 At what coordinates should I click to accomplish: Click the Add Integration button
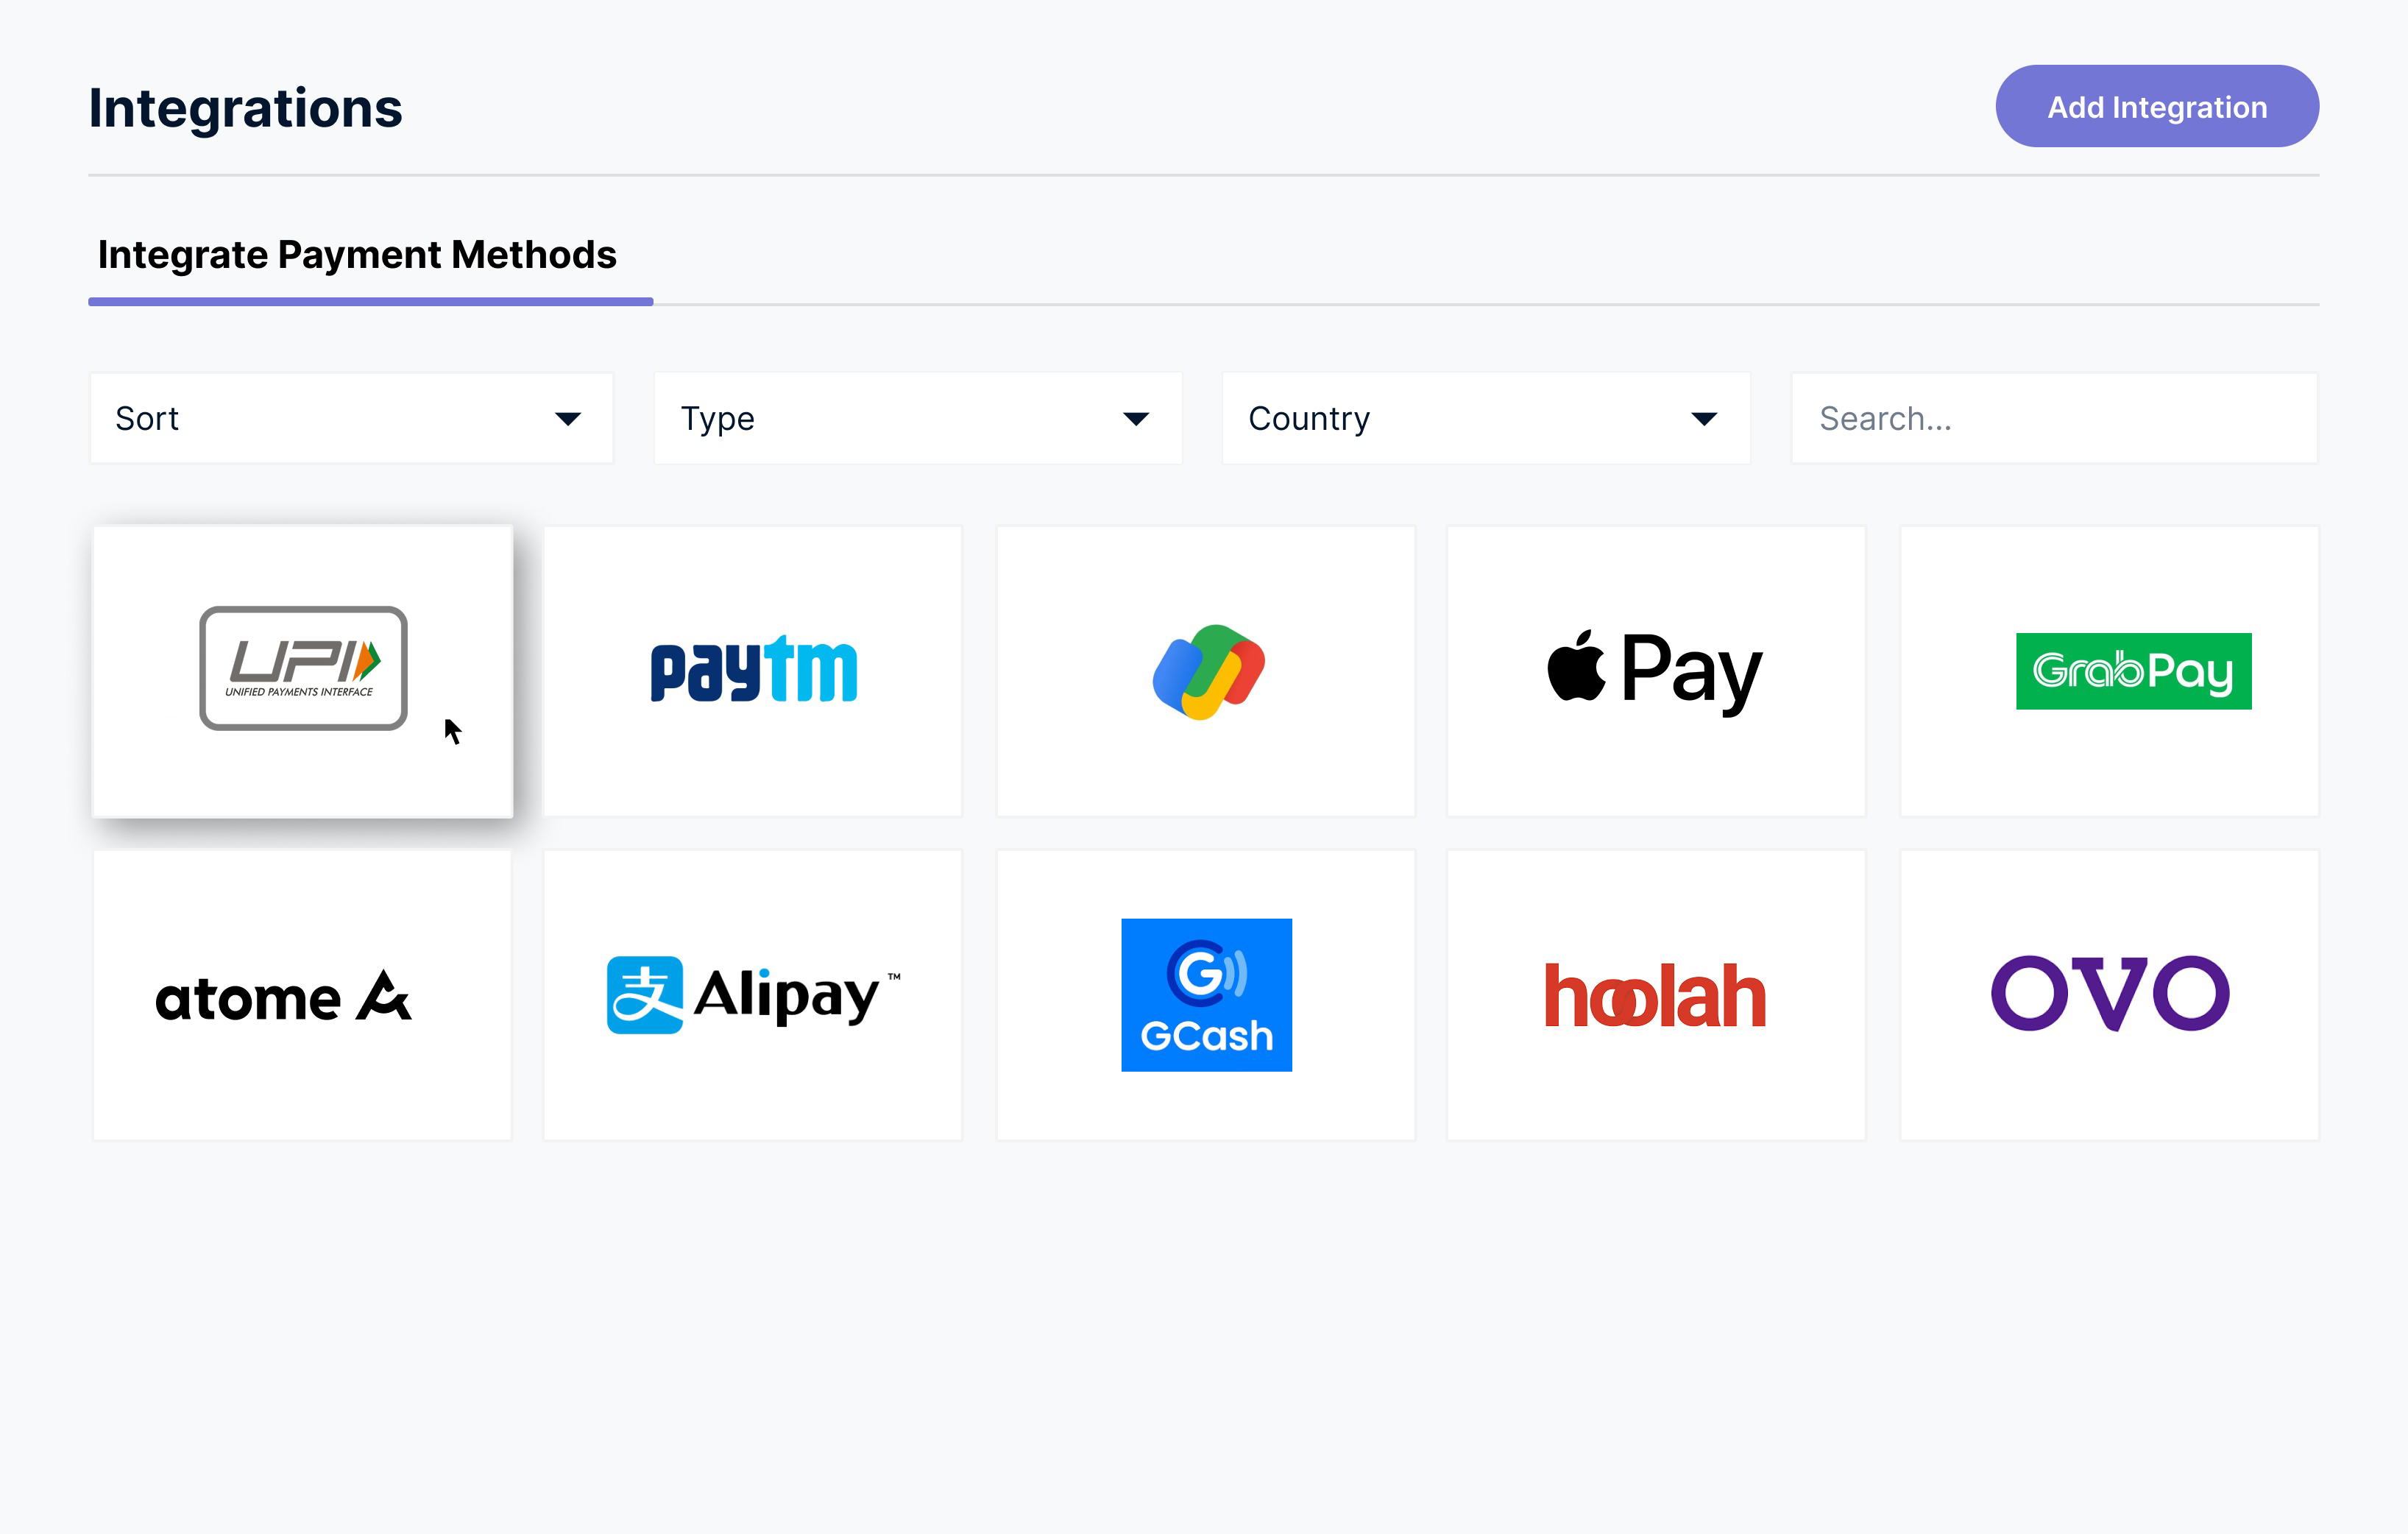tap(2157, 106)
